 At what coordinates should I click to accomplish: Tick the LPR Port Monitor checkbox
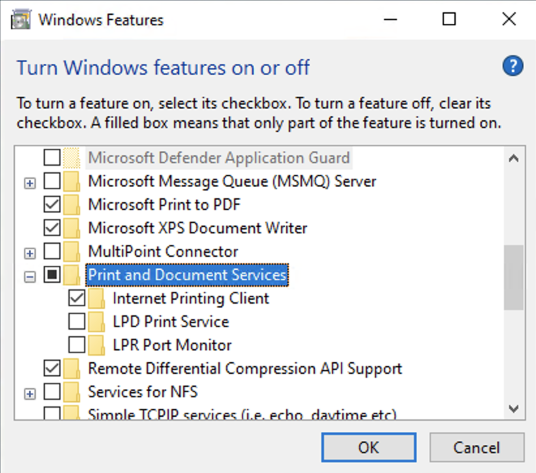pos(77,345)
